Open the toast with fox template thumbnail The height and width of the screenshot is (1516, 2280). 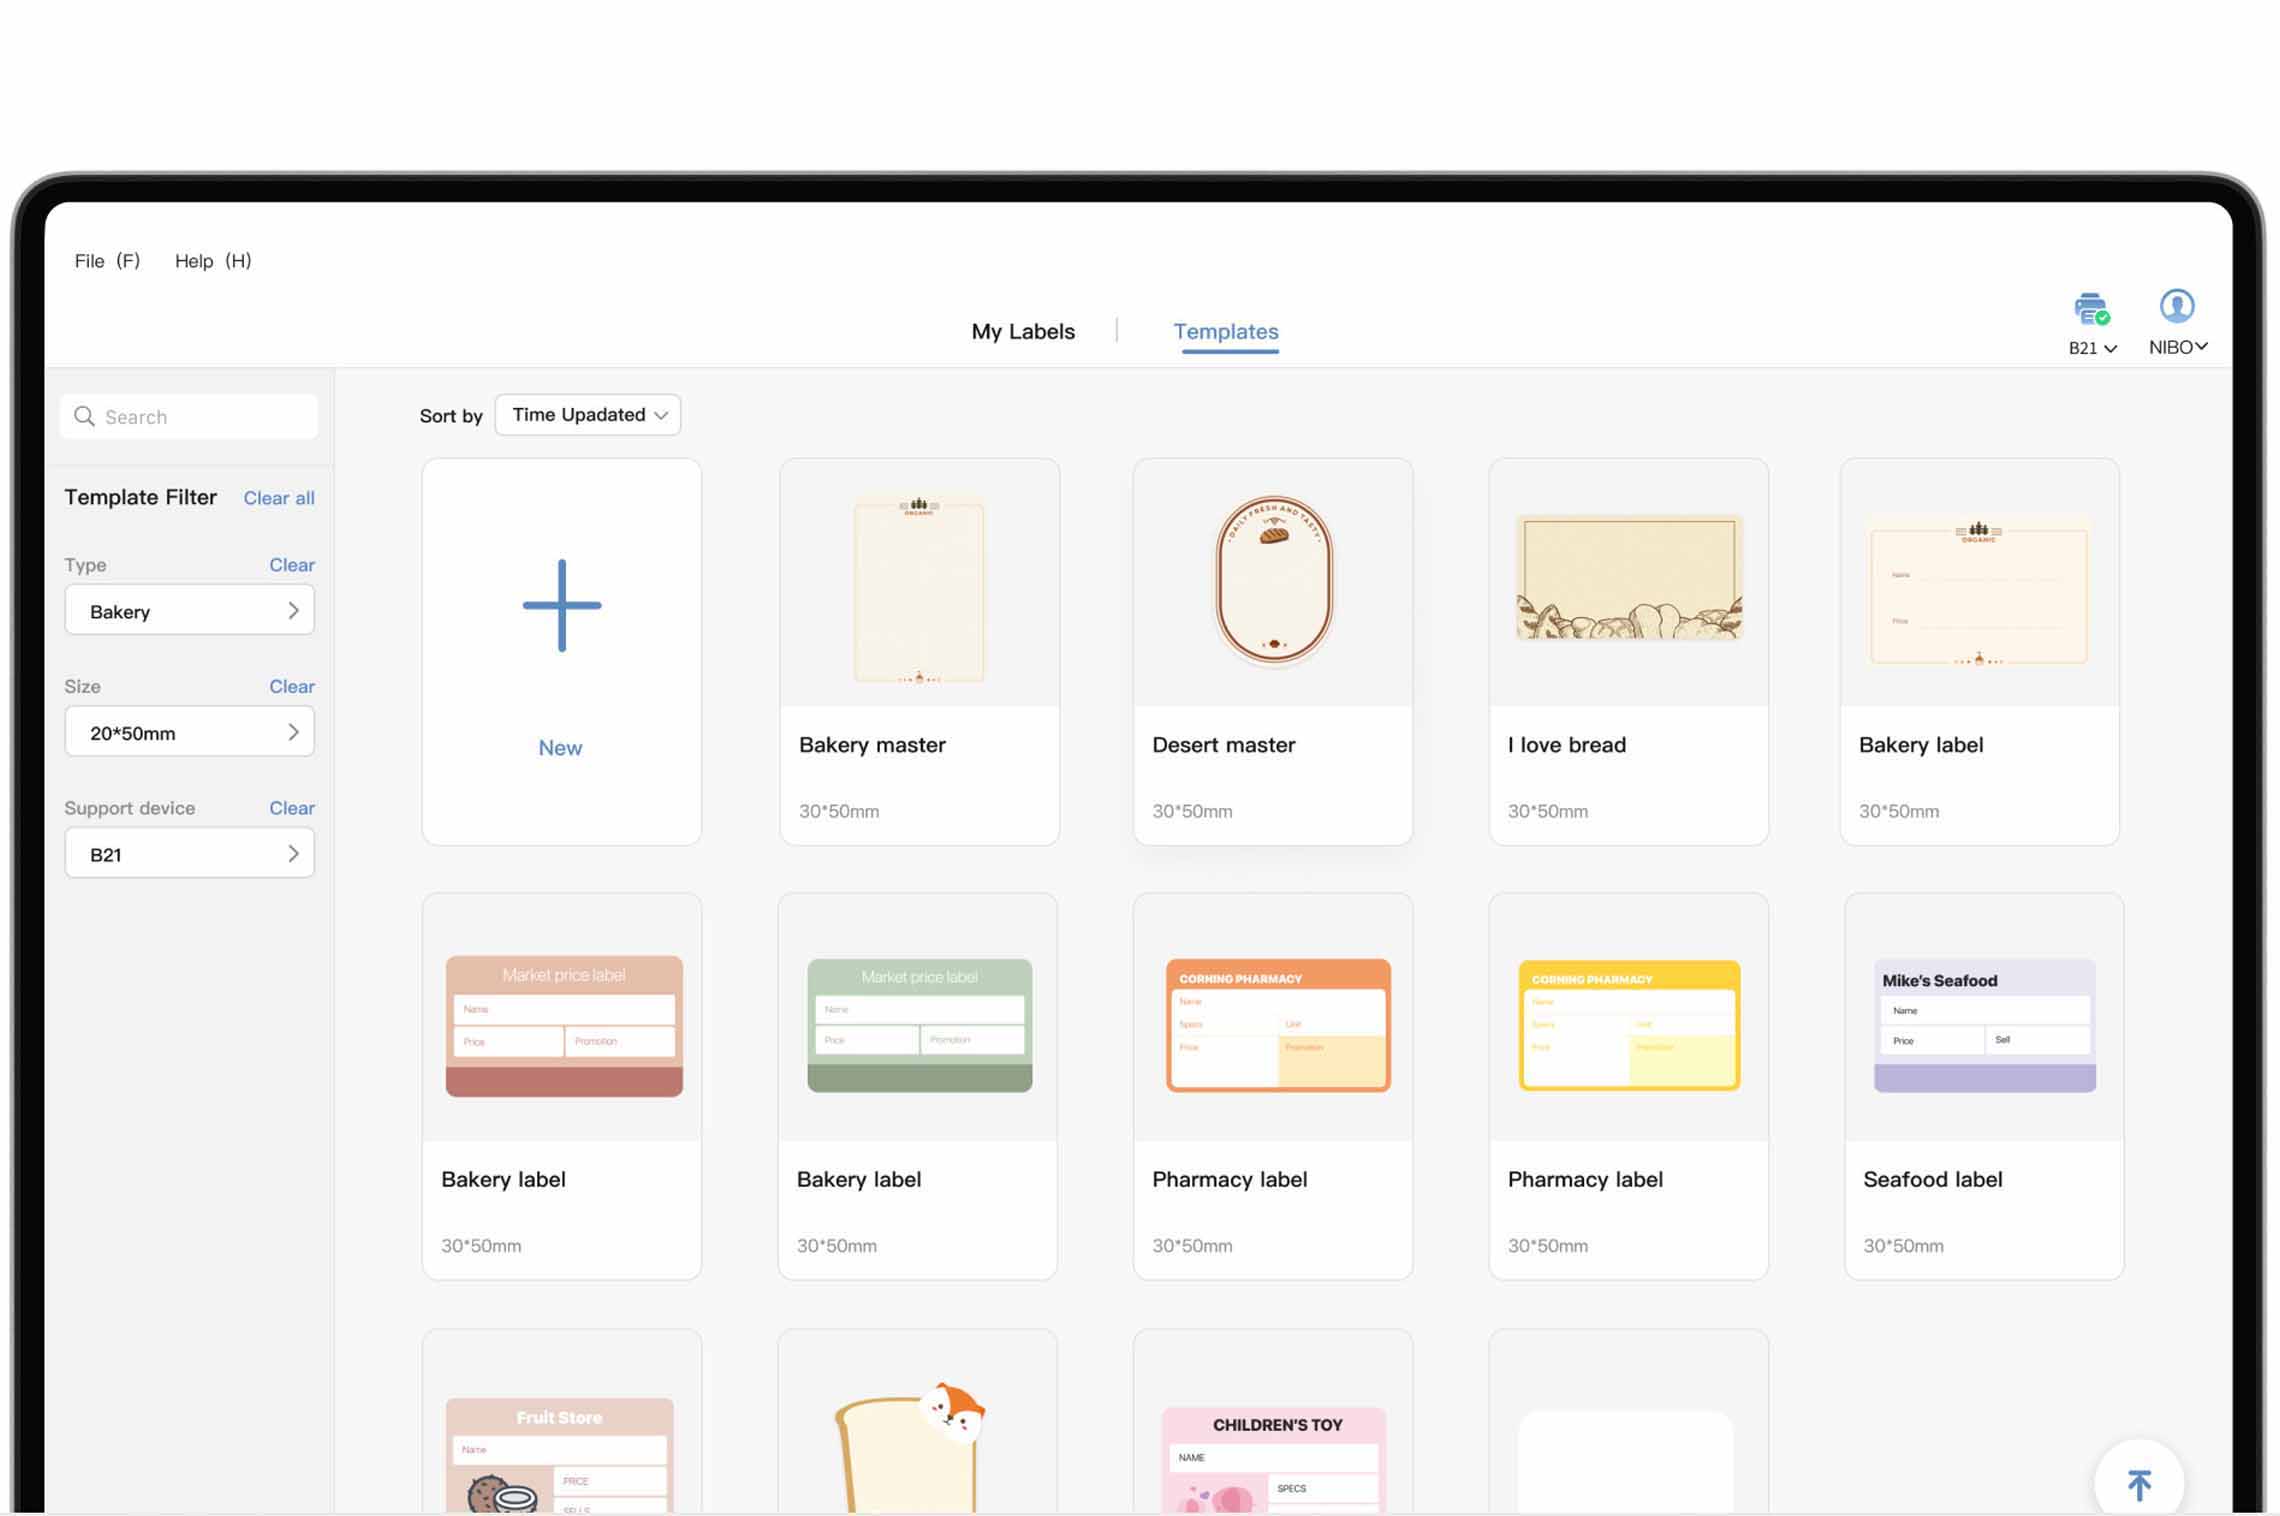pyautogui.click(x=910, y=1447)
